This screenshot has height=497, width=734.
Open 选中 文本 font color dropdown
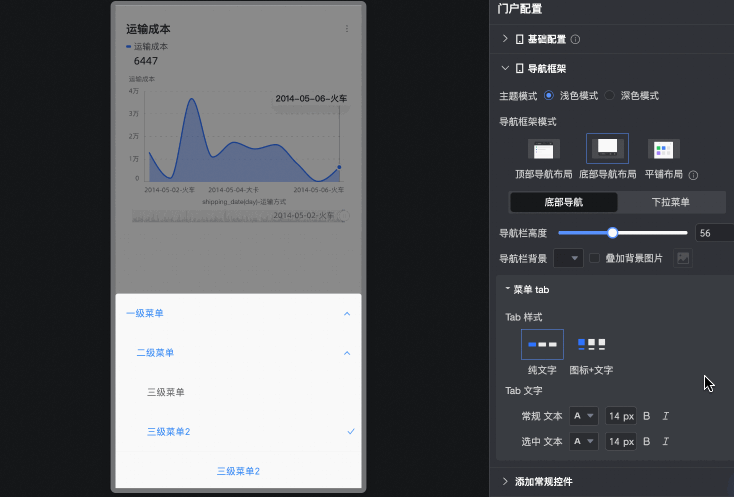click(583, 441)
